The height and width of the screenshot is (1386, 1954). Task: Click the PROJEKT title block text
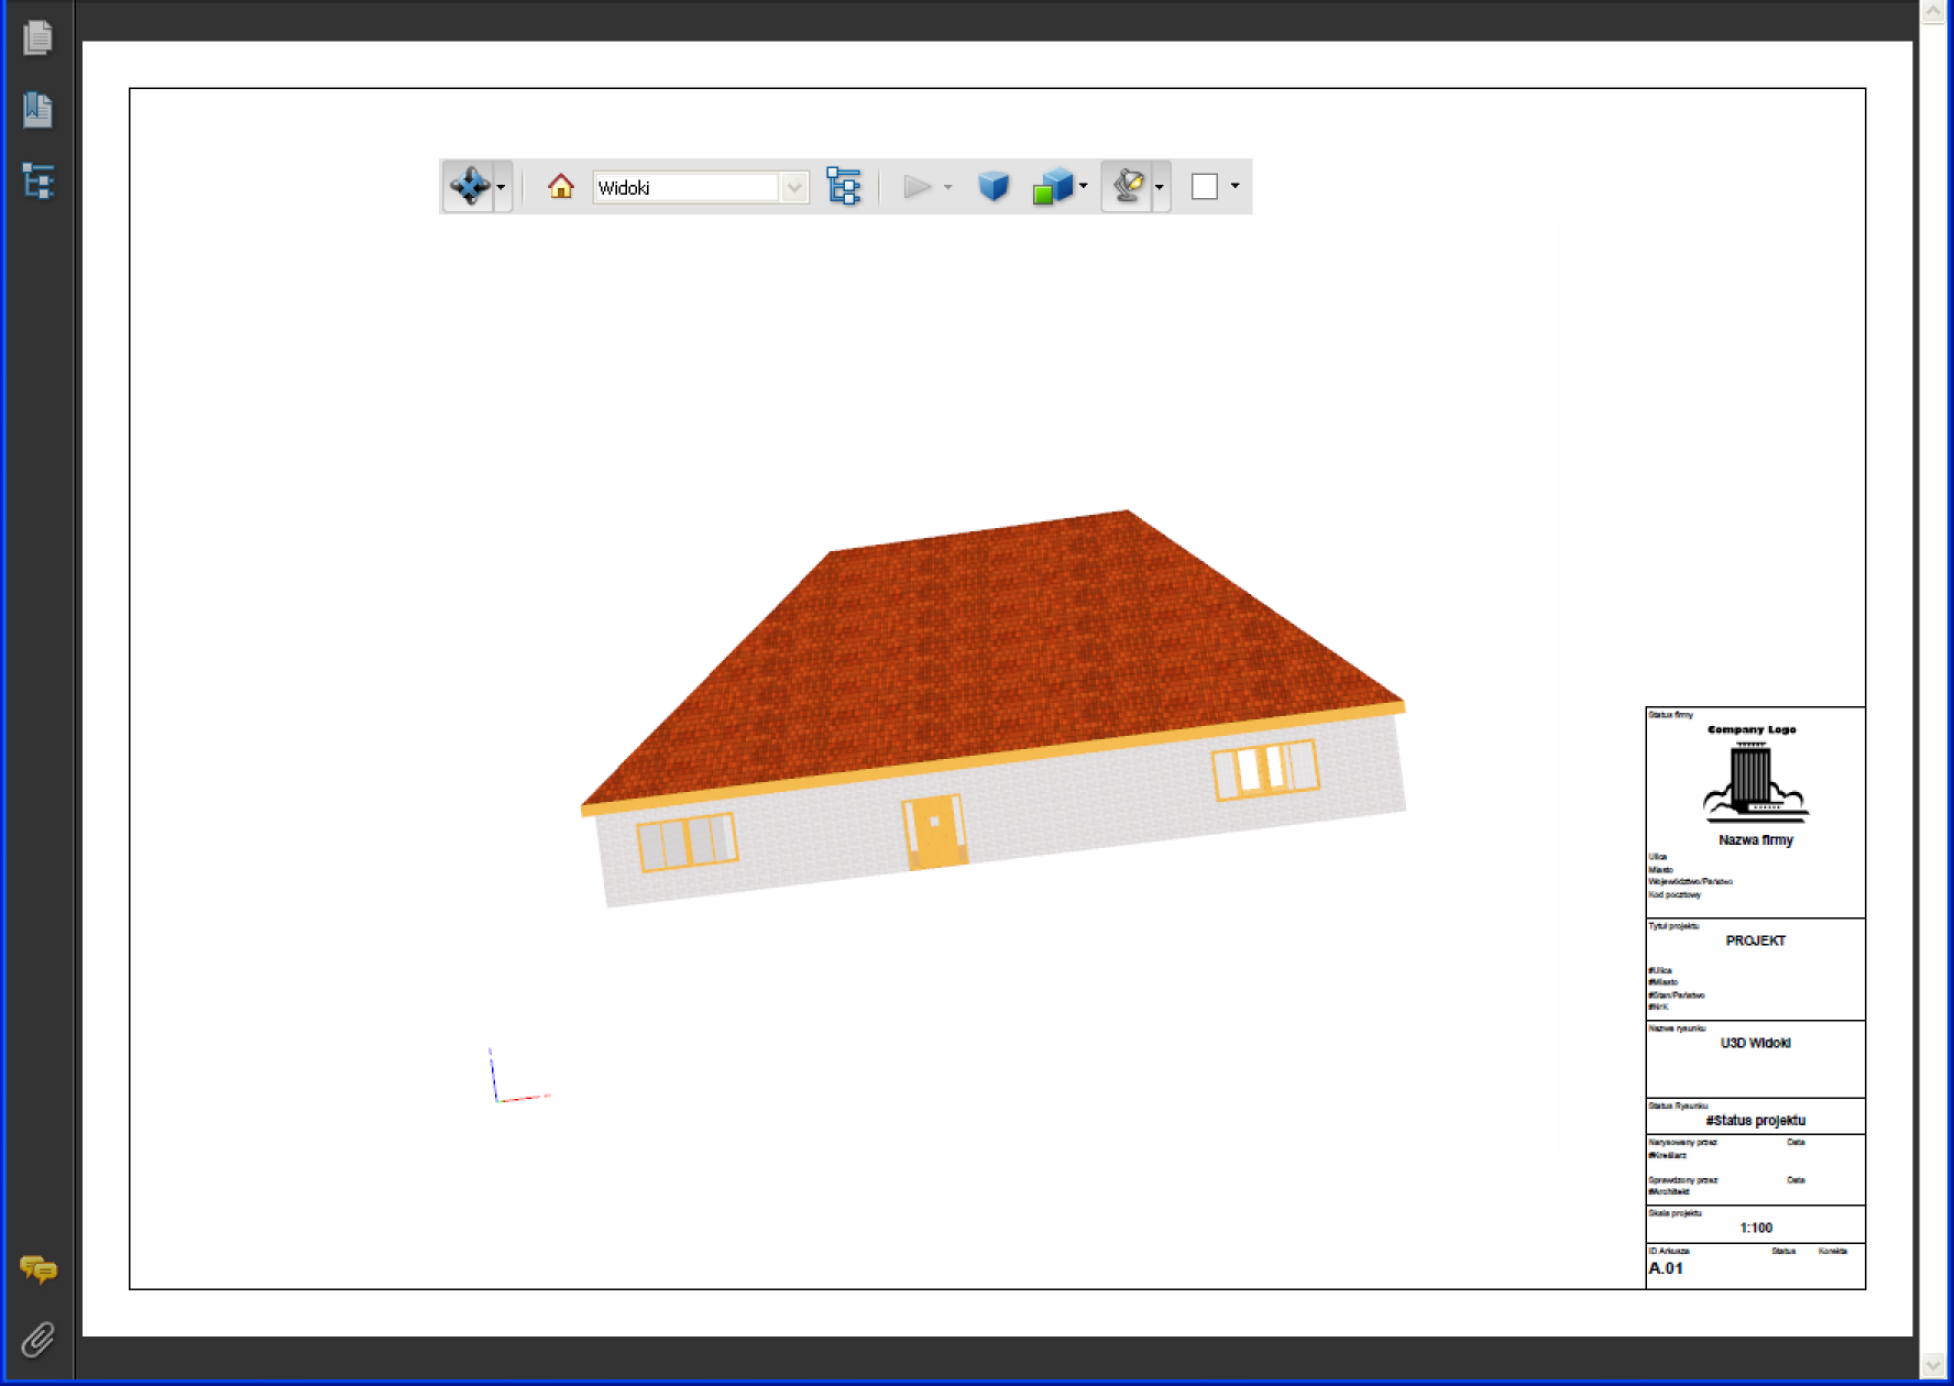tap(1755, 941)
